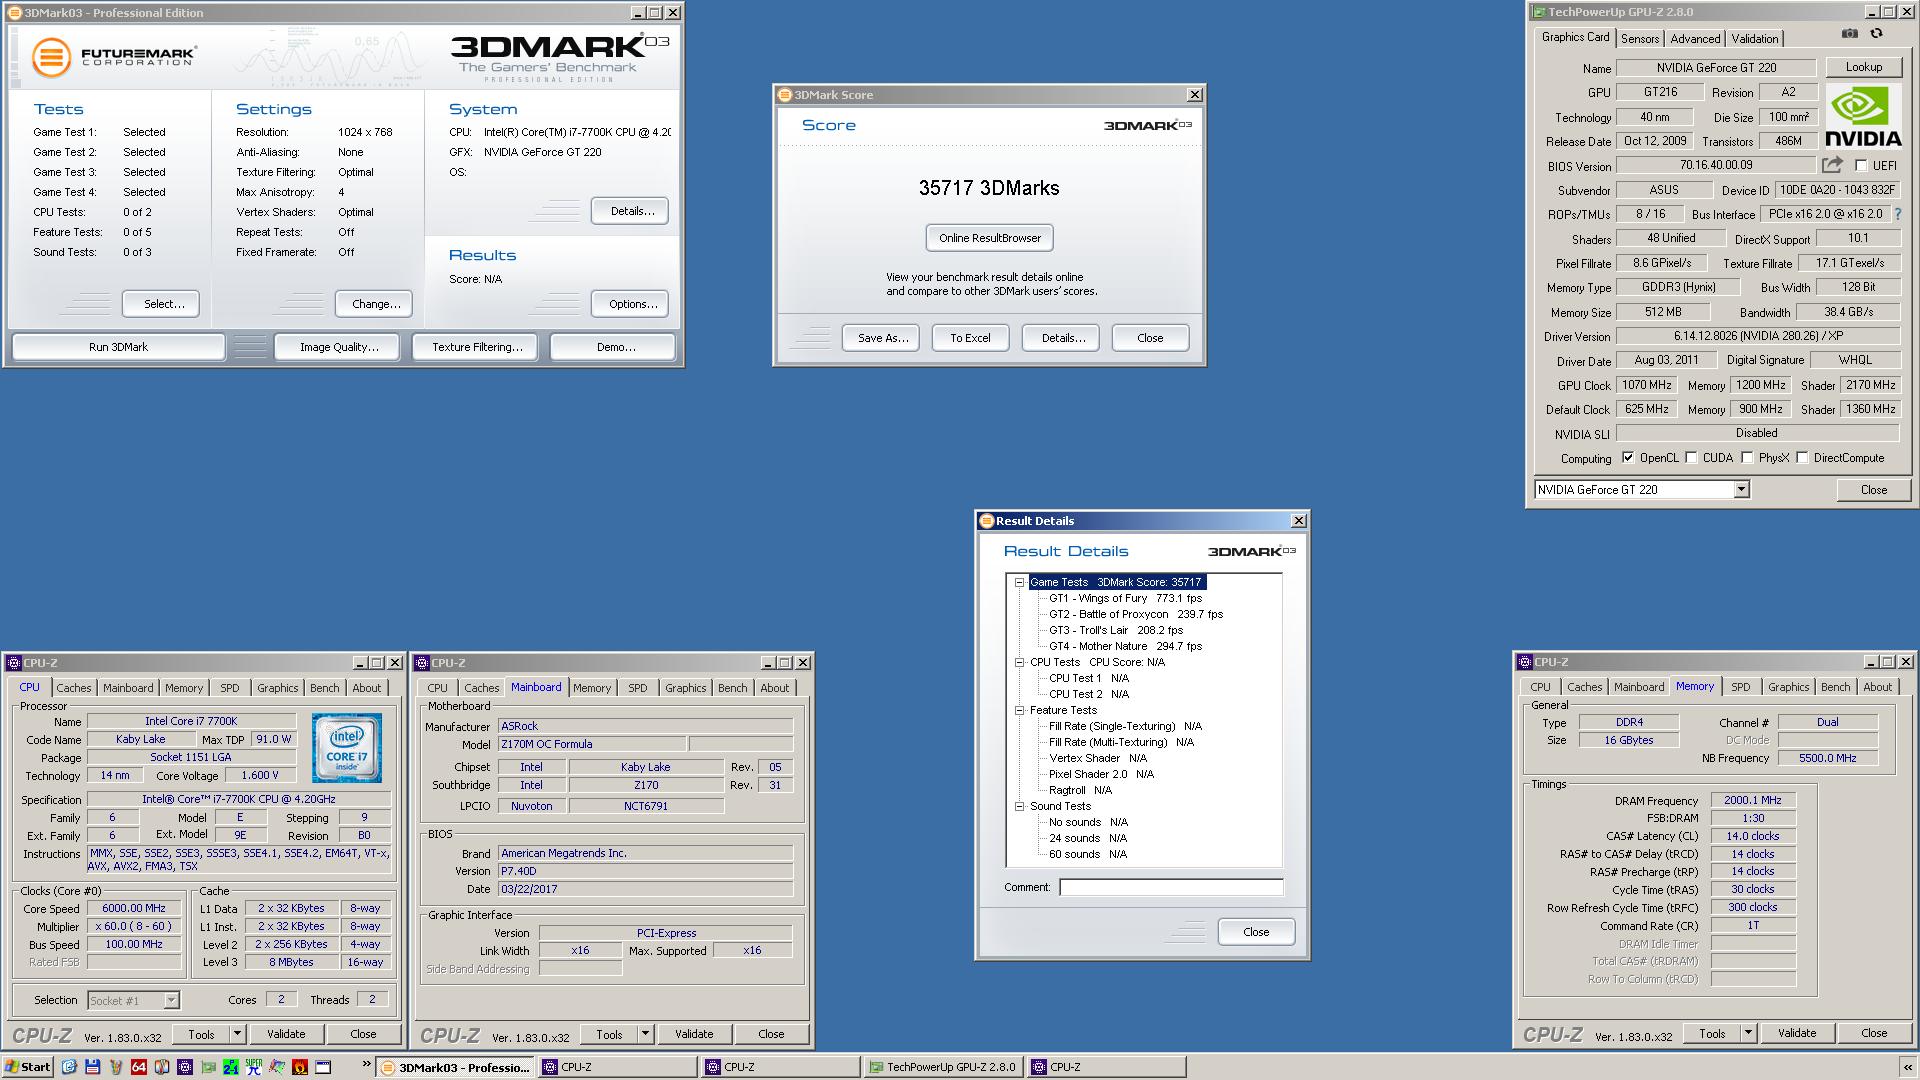
Task: Collapse the Feature Tests tree node
Action: (x=1019, y=710)
